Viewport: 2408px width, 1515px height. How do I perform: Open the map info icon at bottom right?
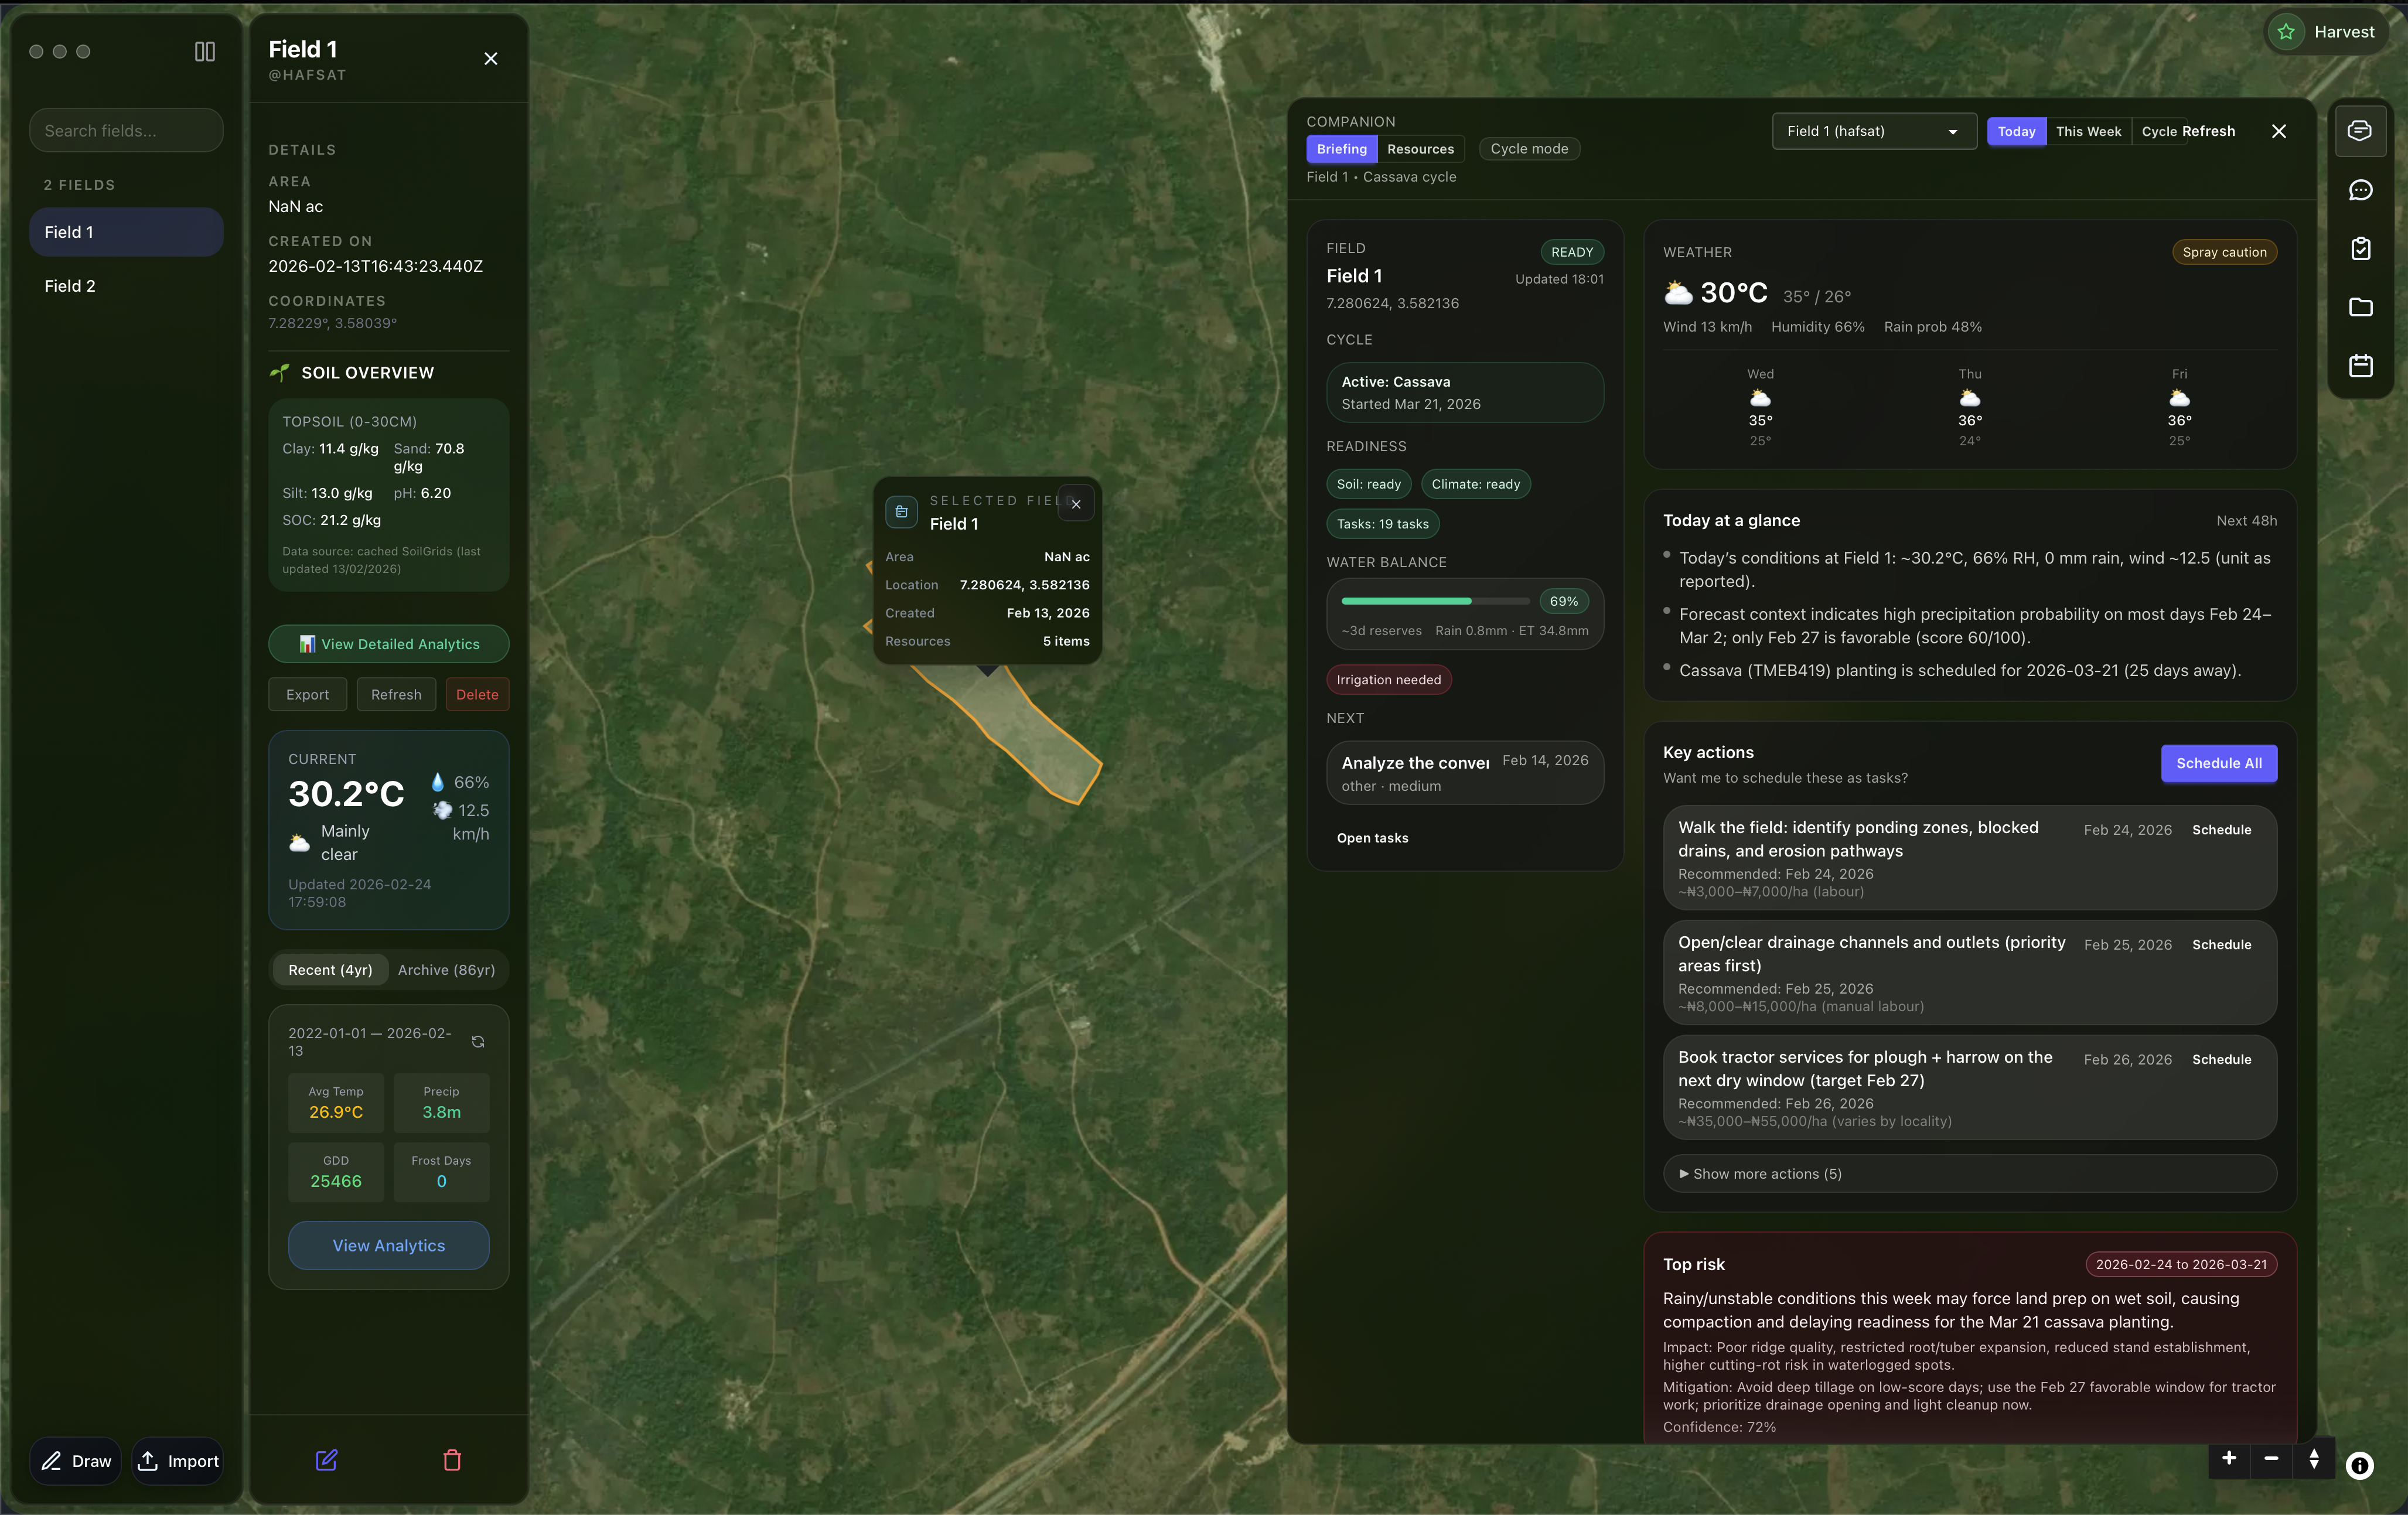pyautogui.click(x=2360, y=1466)
